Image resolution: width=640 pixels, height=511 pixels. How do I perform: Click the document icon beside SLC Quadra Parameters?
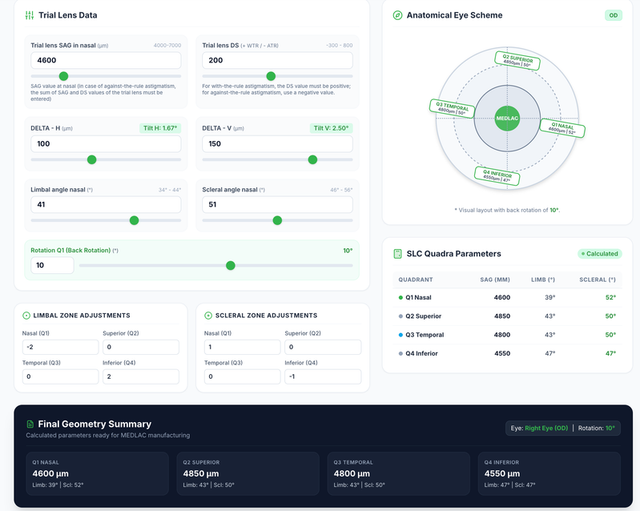click(397, 254)
